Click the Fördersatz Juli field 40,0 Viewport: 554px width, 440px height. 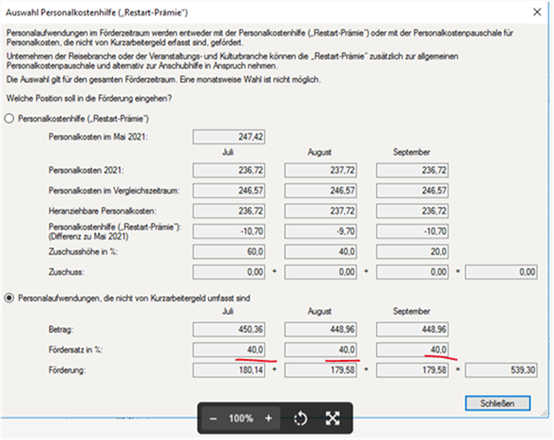[229, 350]
